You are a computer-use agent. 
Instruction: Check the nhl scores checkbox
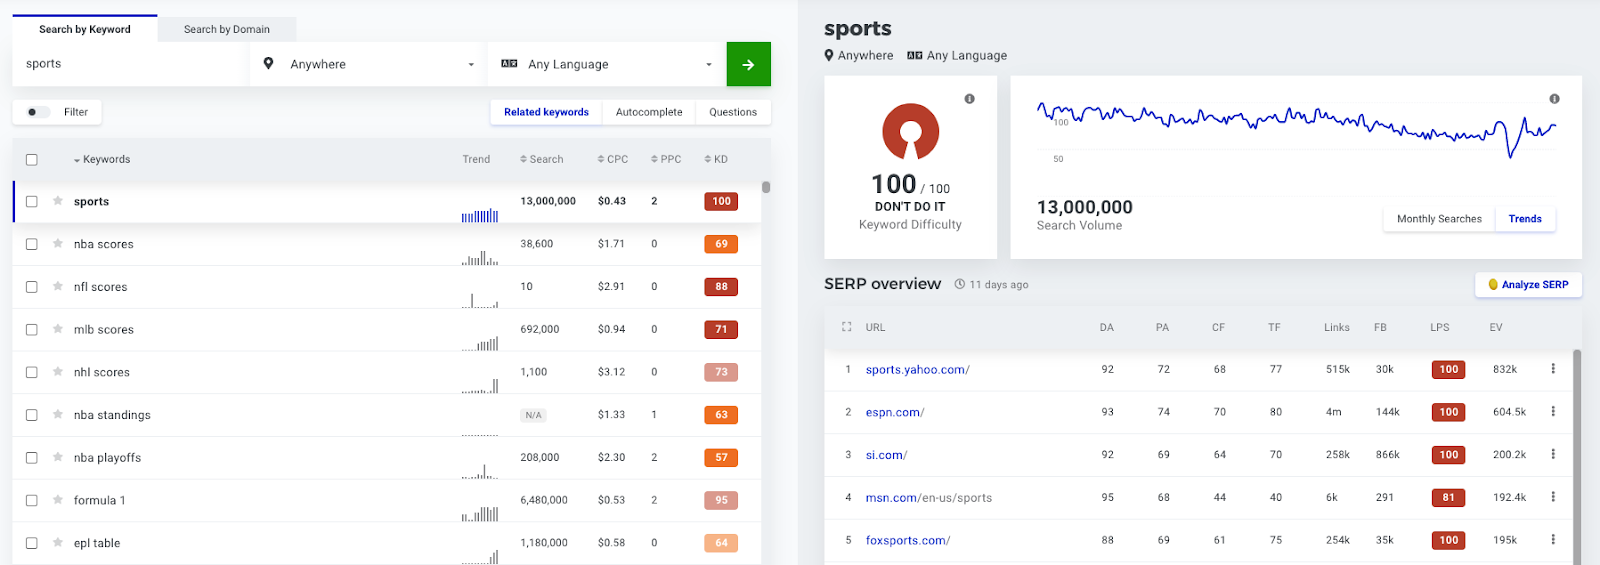[32, 372]
